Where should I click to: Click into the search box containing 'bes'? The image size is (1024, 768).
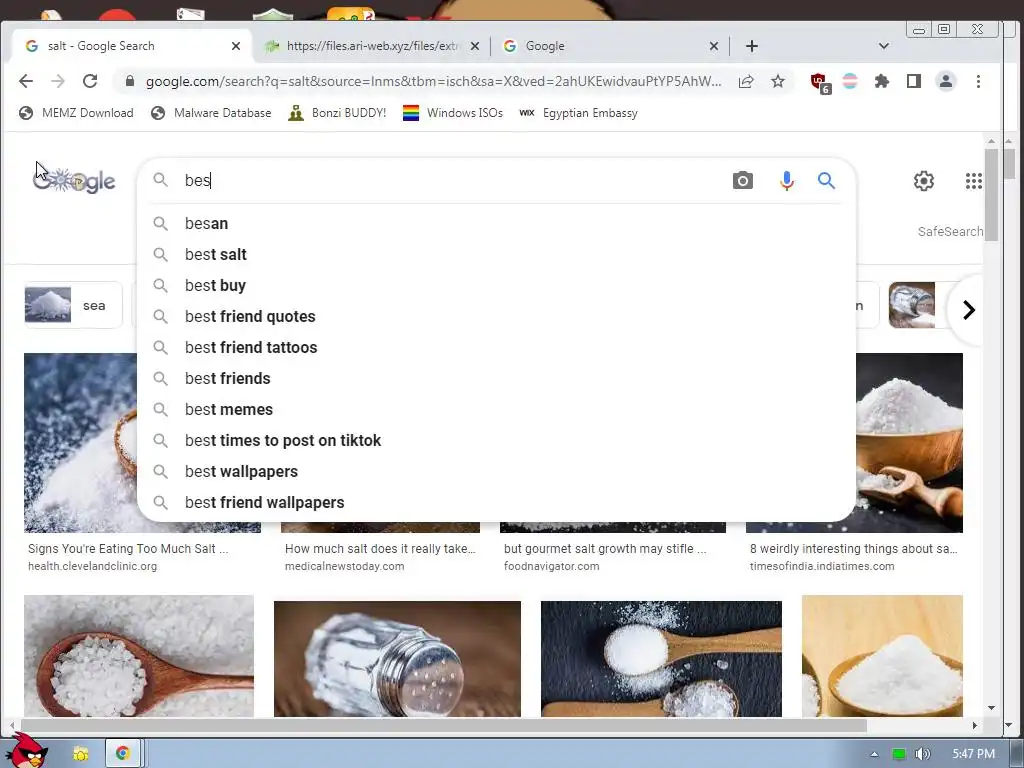(x=451, y=180)
